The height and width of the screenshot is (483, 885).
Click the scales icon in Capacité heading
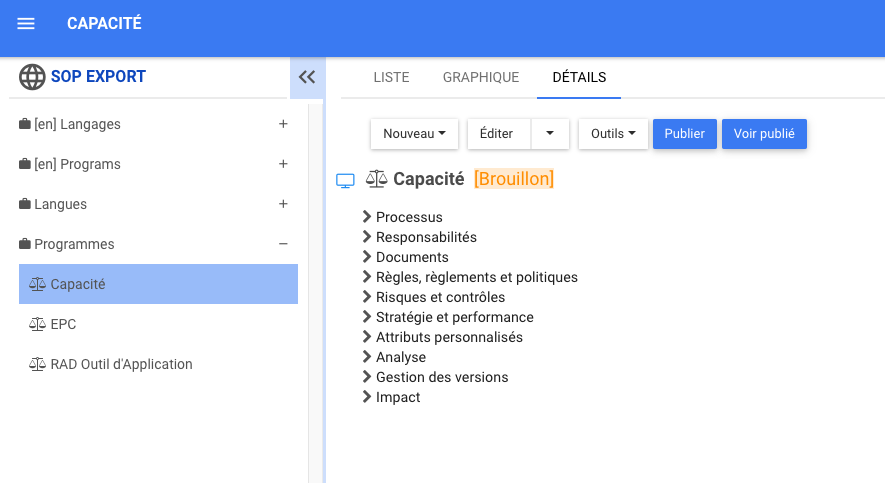(376, 179)
